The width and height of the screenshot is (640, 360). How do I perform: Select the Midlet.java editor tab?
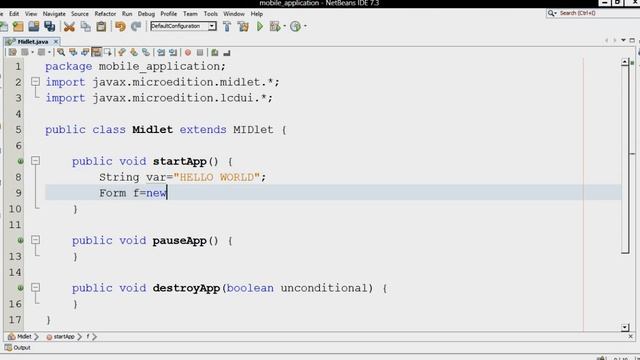pos(32,42)
